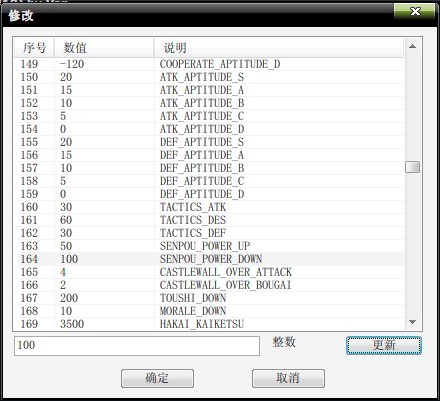Viewport: 440px width, 401px height.
Task: Select the ATK_APTITUDE_S row
Action: [x=209, y=77]
